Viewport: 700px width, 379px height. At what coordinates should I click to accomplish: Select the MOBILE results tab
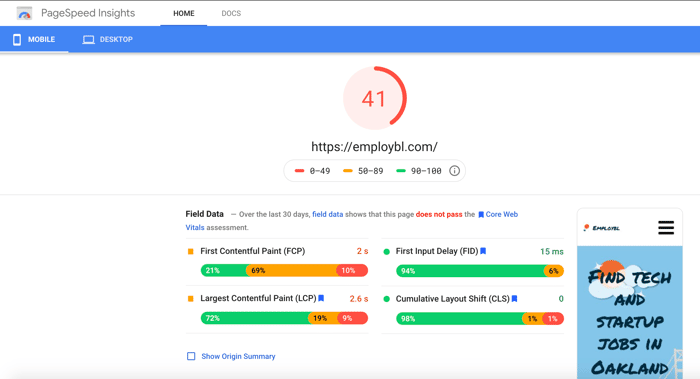pos(34,39)
